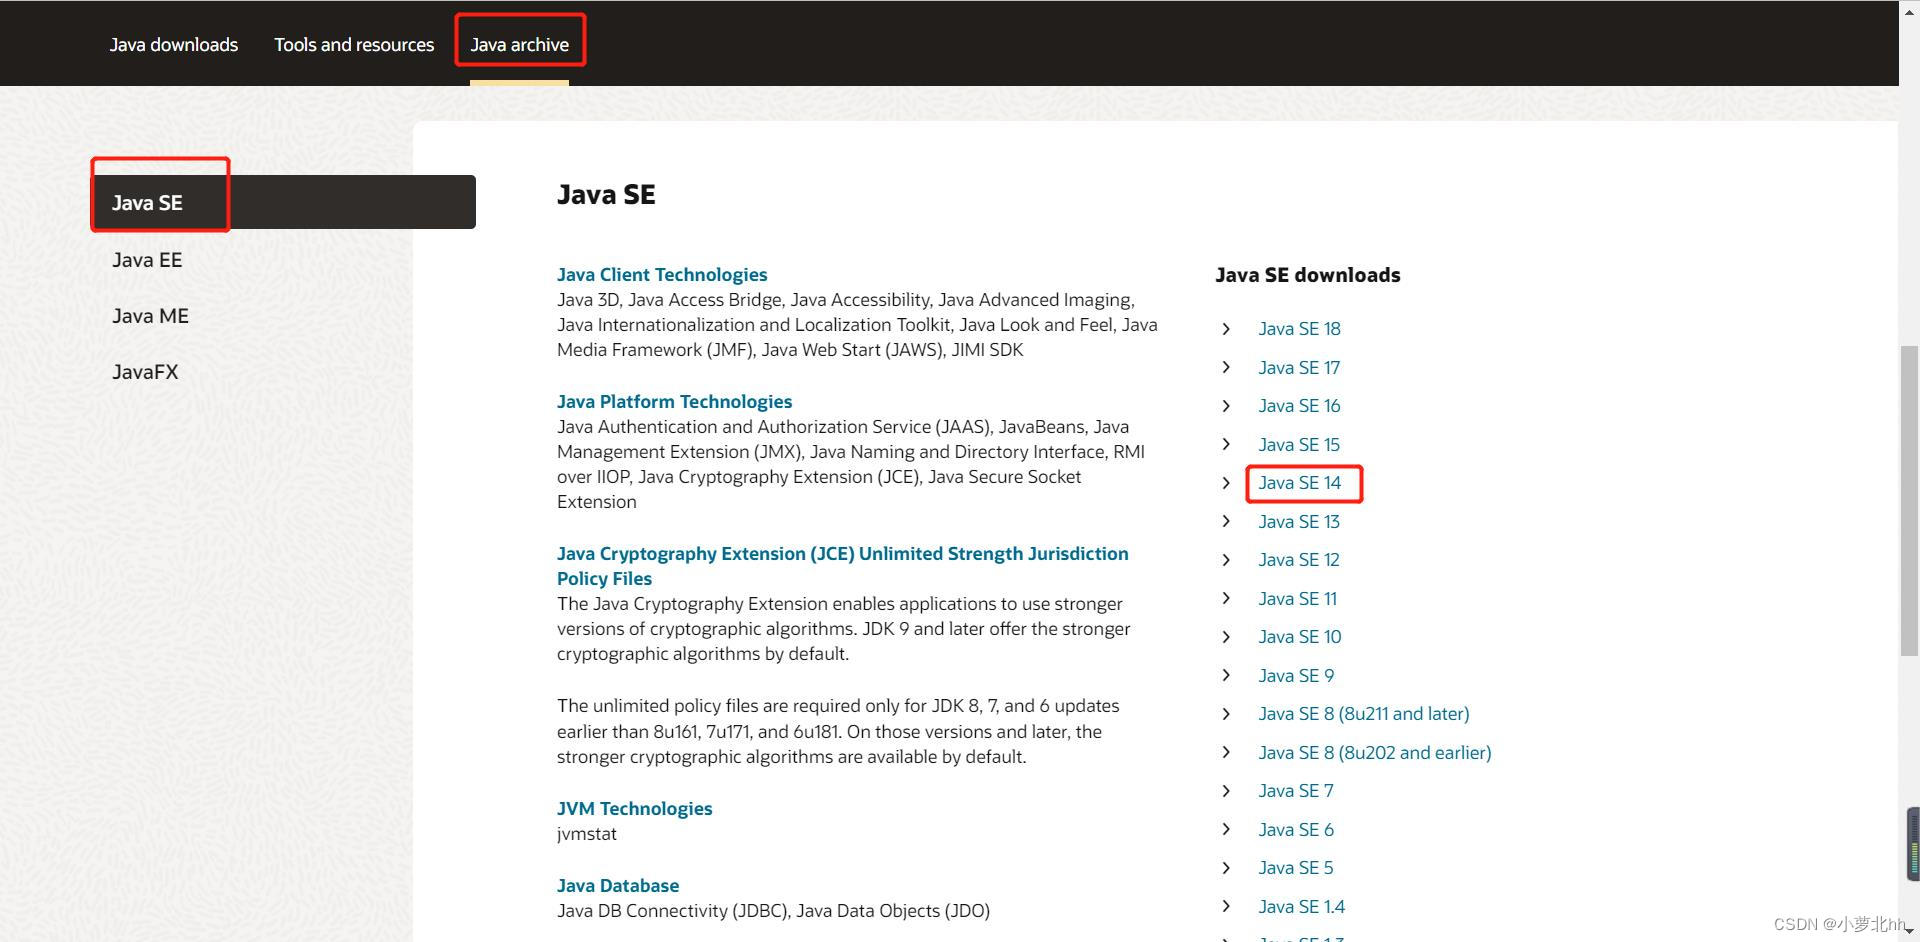Click the Java SE 7 download link
This screenshot has width=1920, height=942.
[x=1296, y=791]
